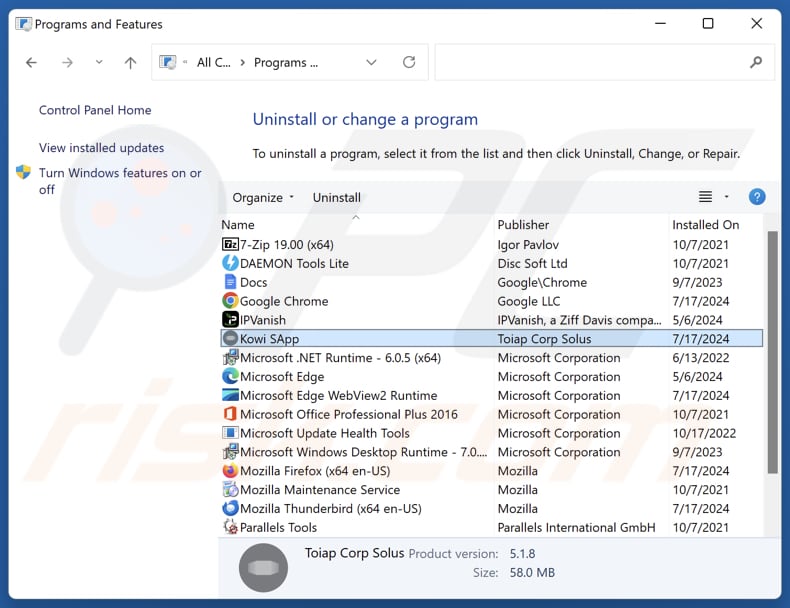
Task: Click the Microsoft Office Professional icon
Action: (230, 414)
